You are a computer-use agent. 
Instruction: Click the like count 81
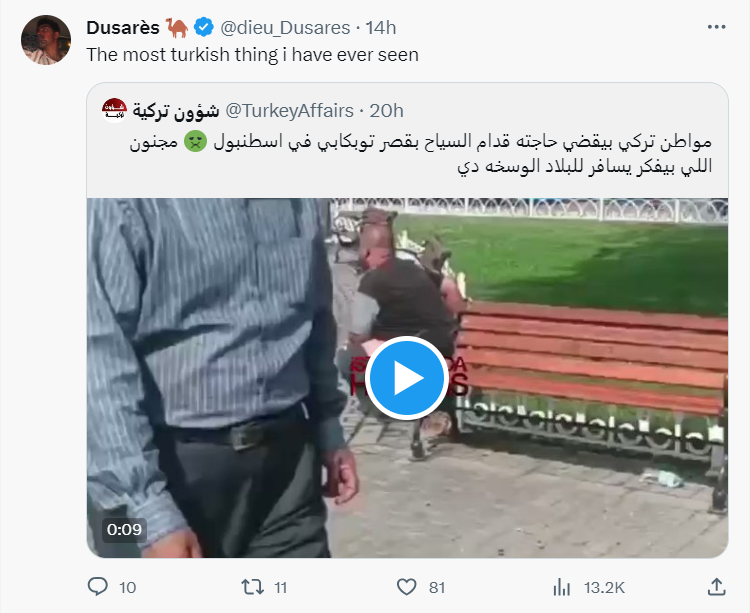[x=437, y=587]
